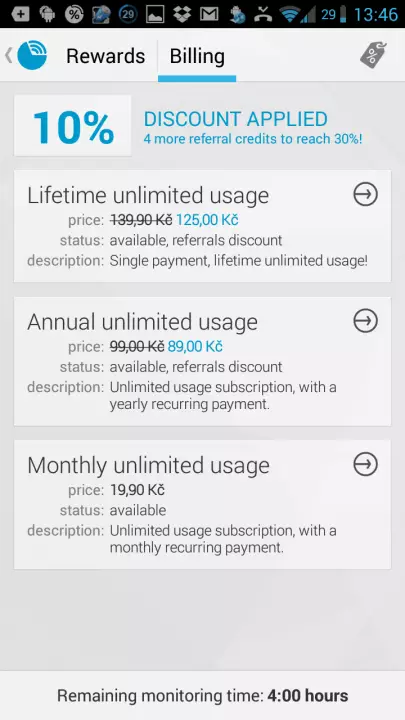Select the Billing tab
This screenshot has width=405, height=720.
[x=197, y=56]
